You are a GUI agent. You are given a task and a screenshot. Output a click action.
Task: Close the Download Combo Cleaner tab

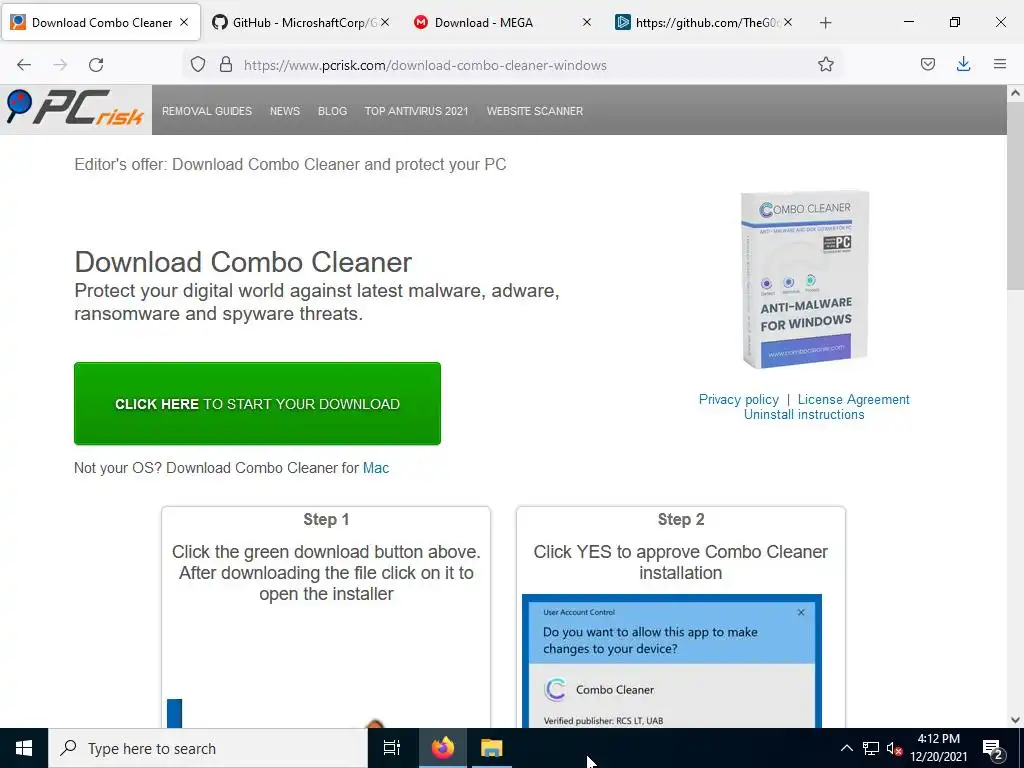[x=184, y=22]
